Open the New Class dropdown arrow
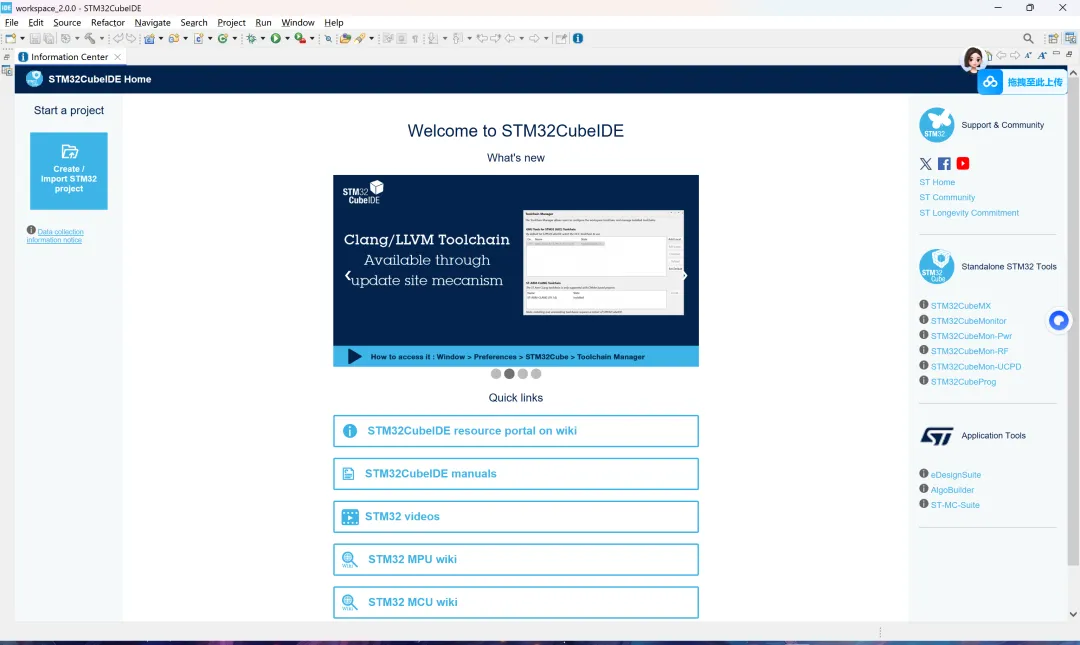The width and height of the screenshot is (1080, 645). (235, 39)
